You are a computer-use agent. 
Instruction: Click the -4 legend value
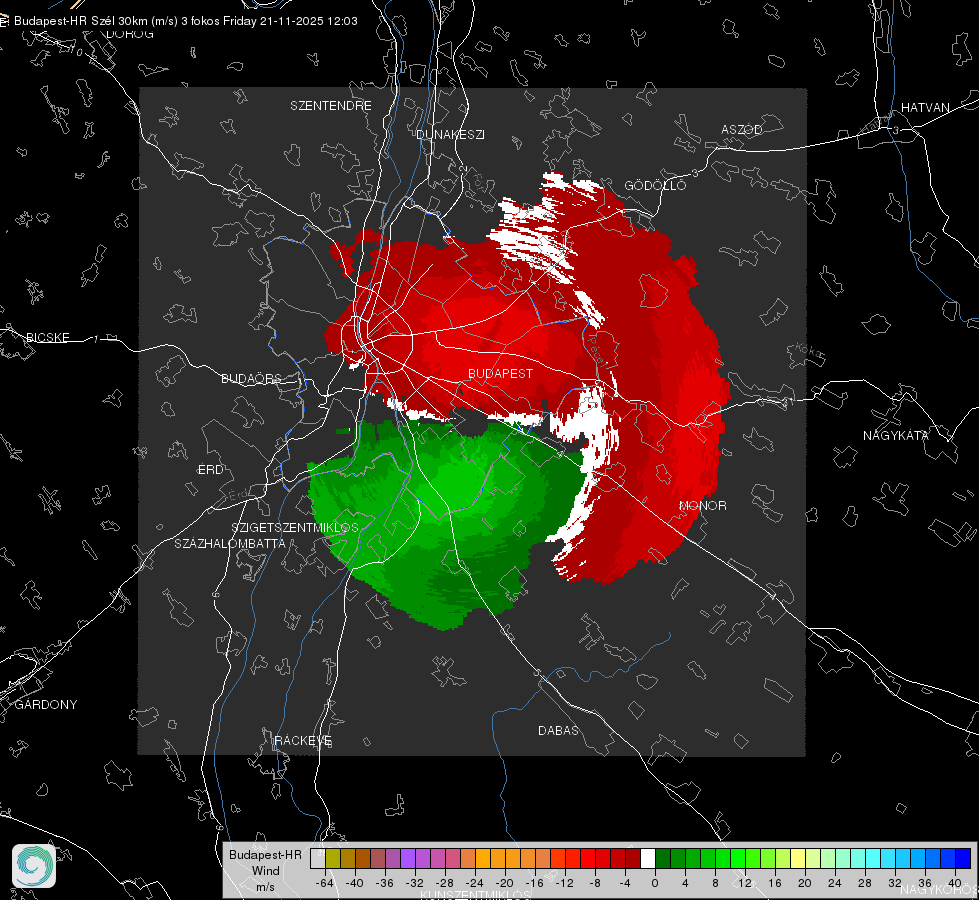[624, 883]
